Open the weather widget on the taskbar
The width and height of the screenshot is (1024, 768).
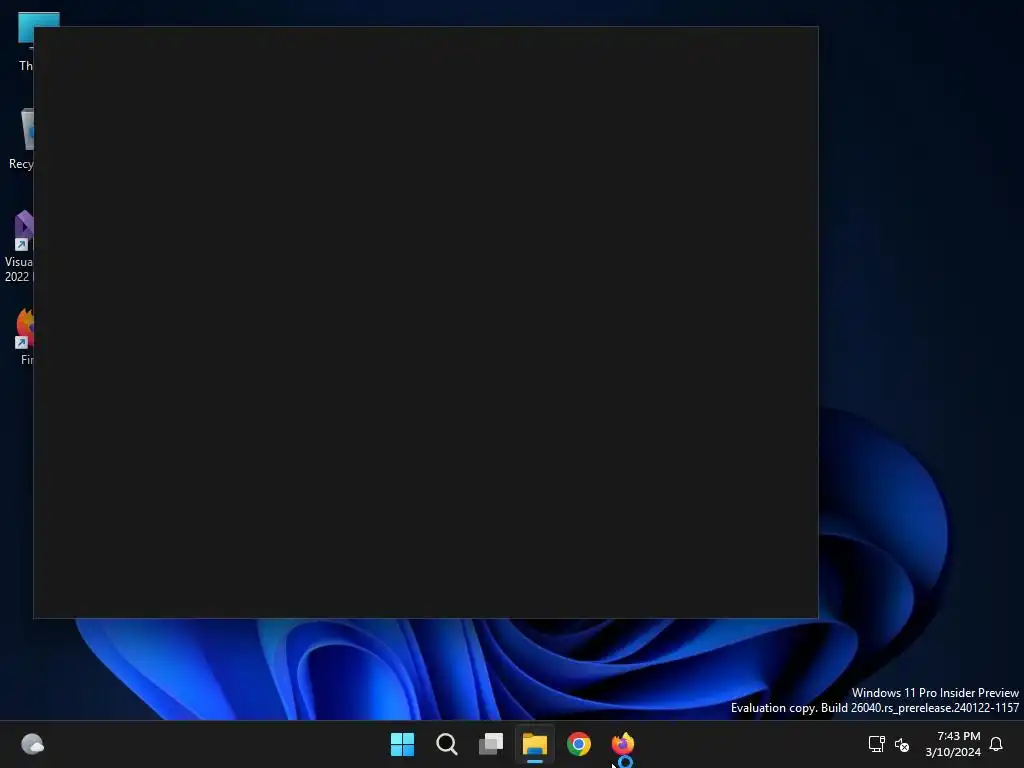point(33,744)
